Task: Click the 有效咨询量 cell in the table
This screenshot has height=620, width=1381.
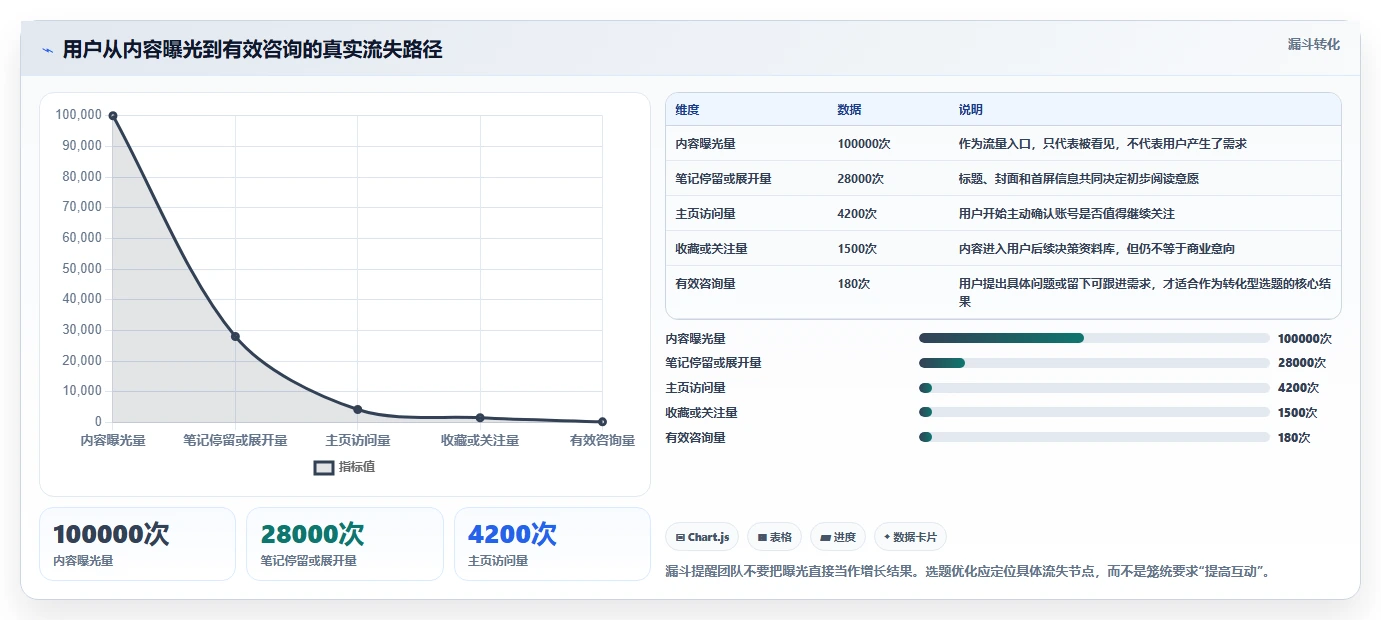Action: tap(706, 284)
